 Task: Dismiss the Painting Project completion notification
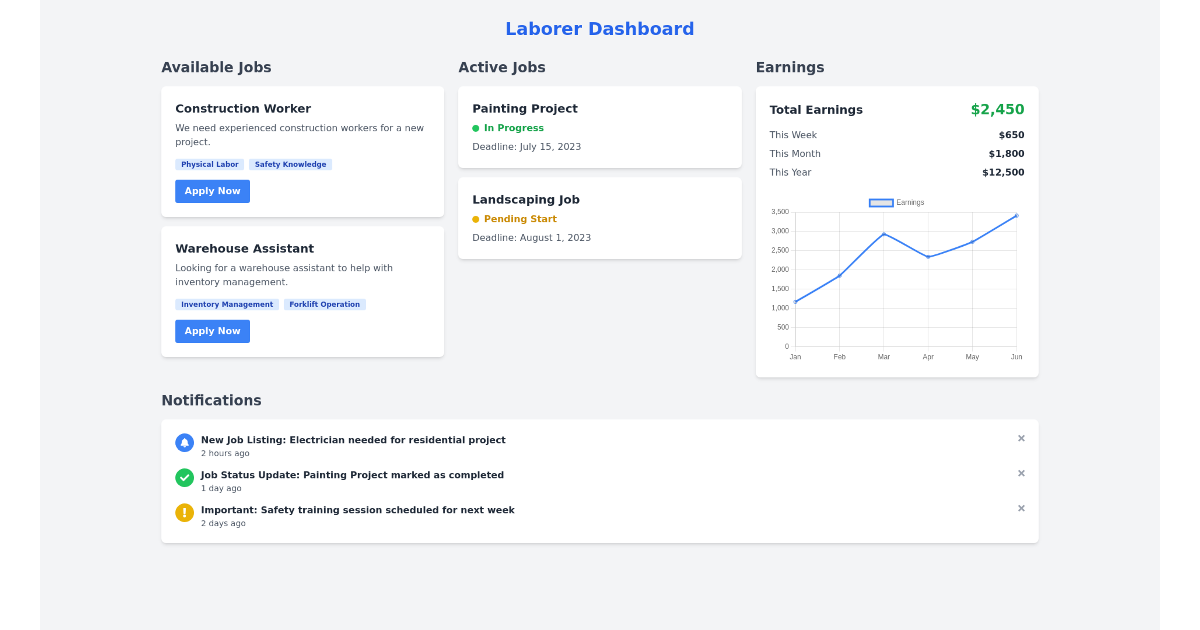1021,473
